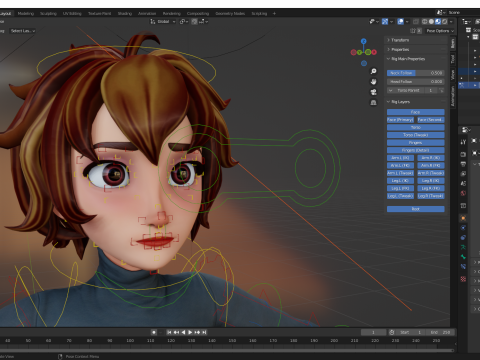The height and width of the screenshot is (360, 480).
Task: Toggle the Fingers rig layer
Action: [x=416, y=143]
